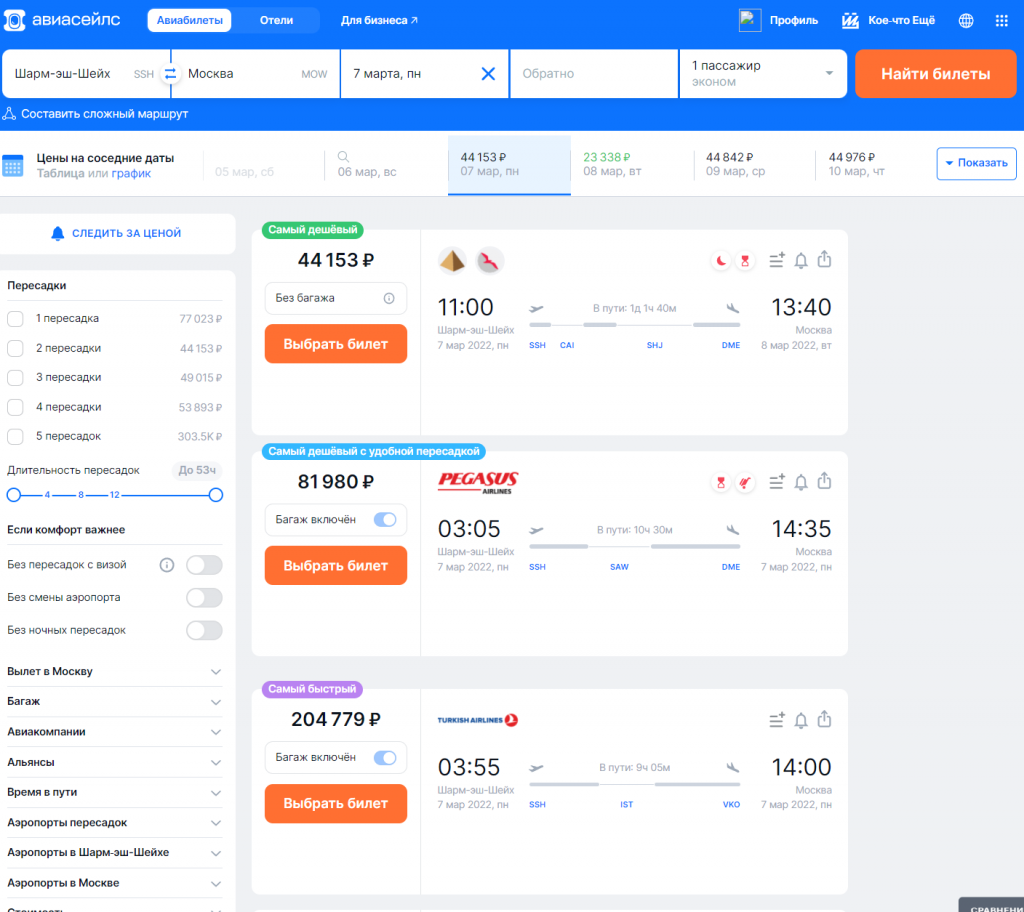Set price alert bell on 44 153 ₽ ticket
The width and height of the screenshot is (1024, 912).
[801, 261]
